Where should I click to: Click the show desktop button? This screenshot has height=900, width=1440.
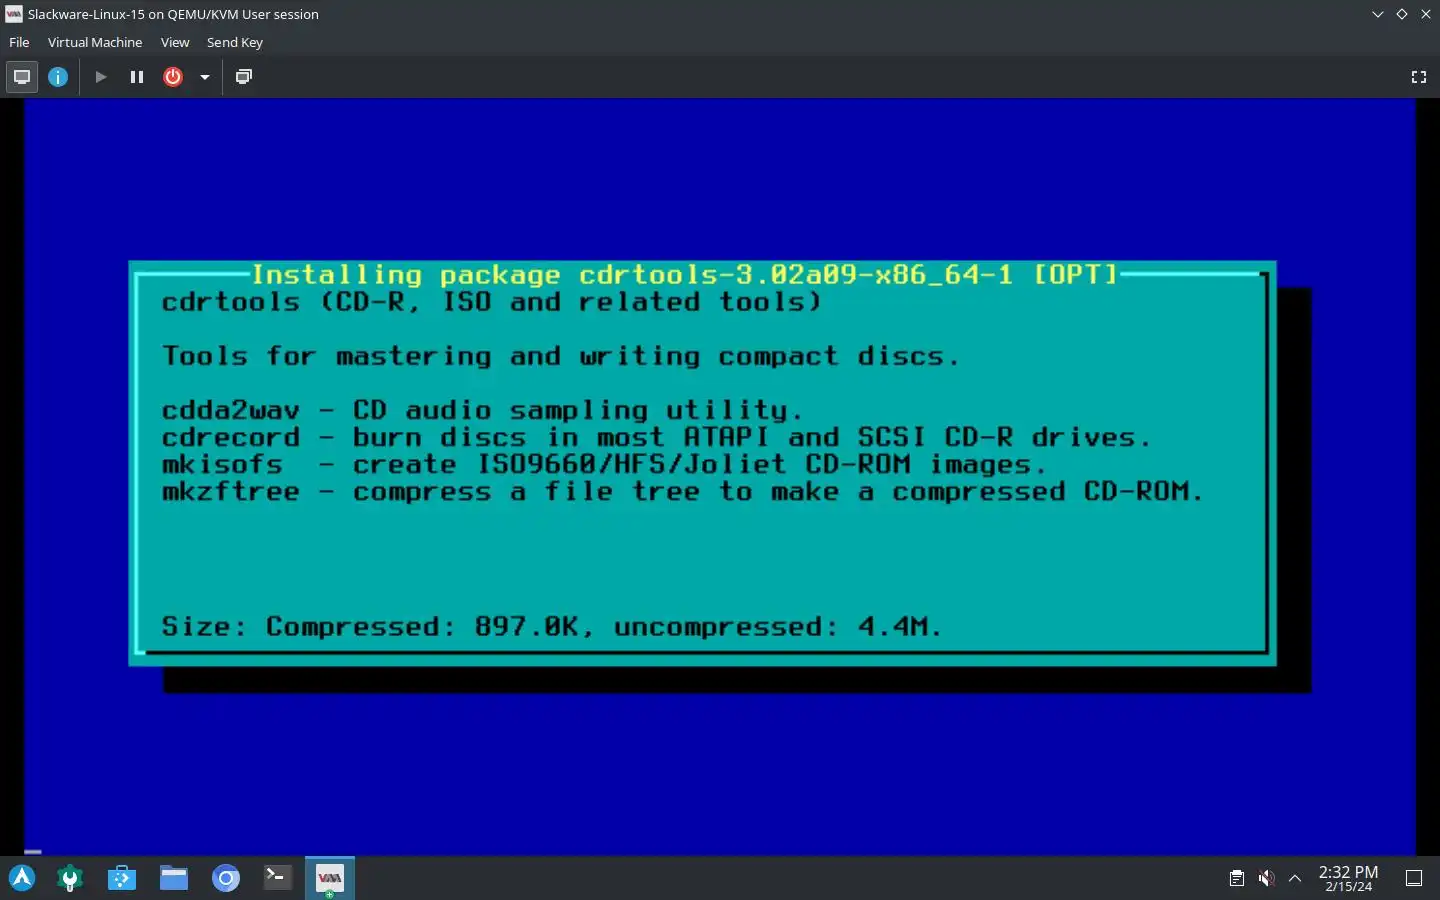(1414, 878)
